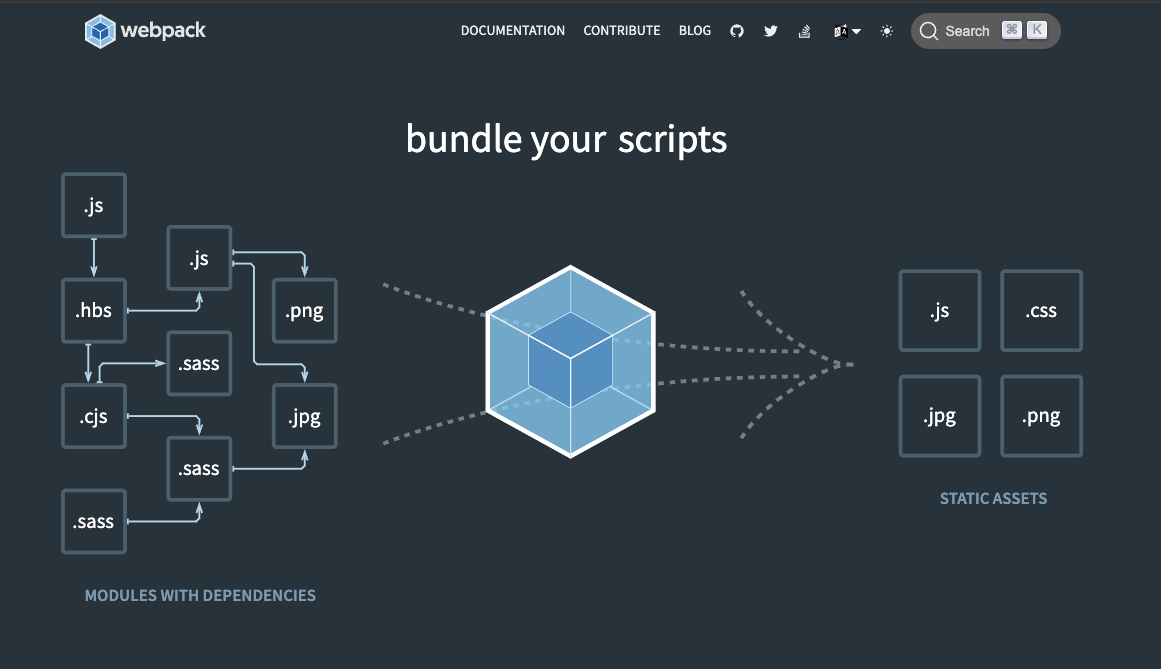Click the .hbs module box

[94, 311]
